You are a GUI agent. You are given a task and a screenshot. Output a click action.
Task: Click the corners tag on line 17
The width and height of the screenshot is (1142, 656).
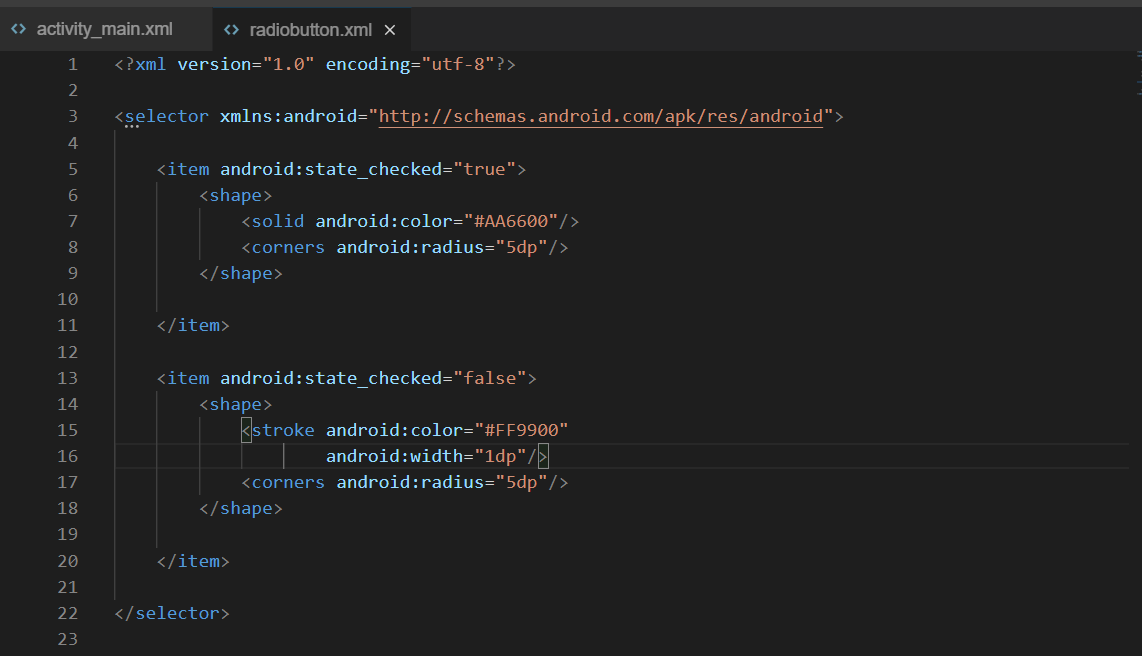point(288,482)
